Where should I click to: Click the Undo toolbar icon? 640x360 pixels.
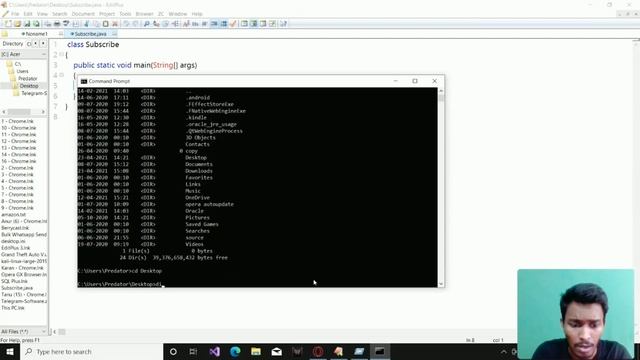coord(127,24)
